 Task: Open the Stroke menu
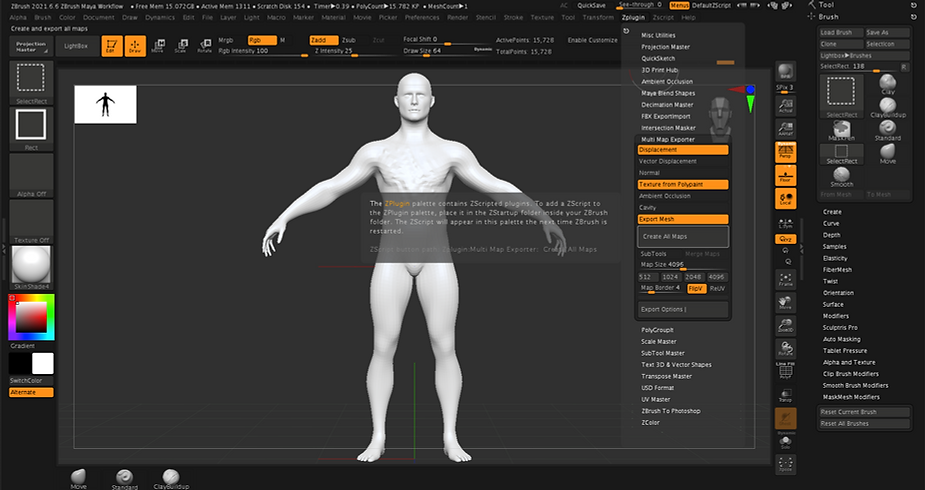pyautogui.click(x=513, y=18)
